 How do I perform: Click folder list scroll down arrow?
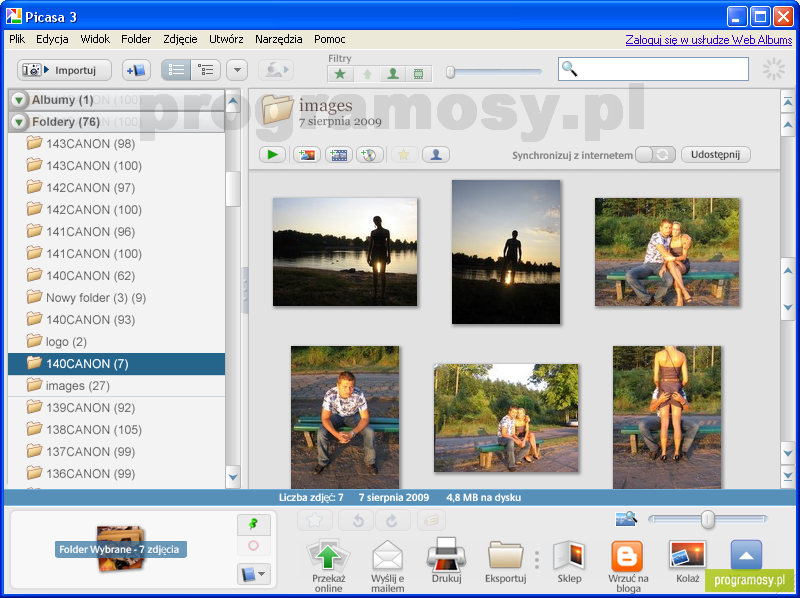[233, 477]
